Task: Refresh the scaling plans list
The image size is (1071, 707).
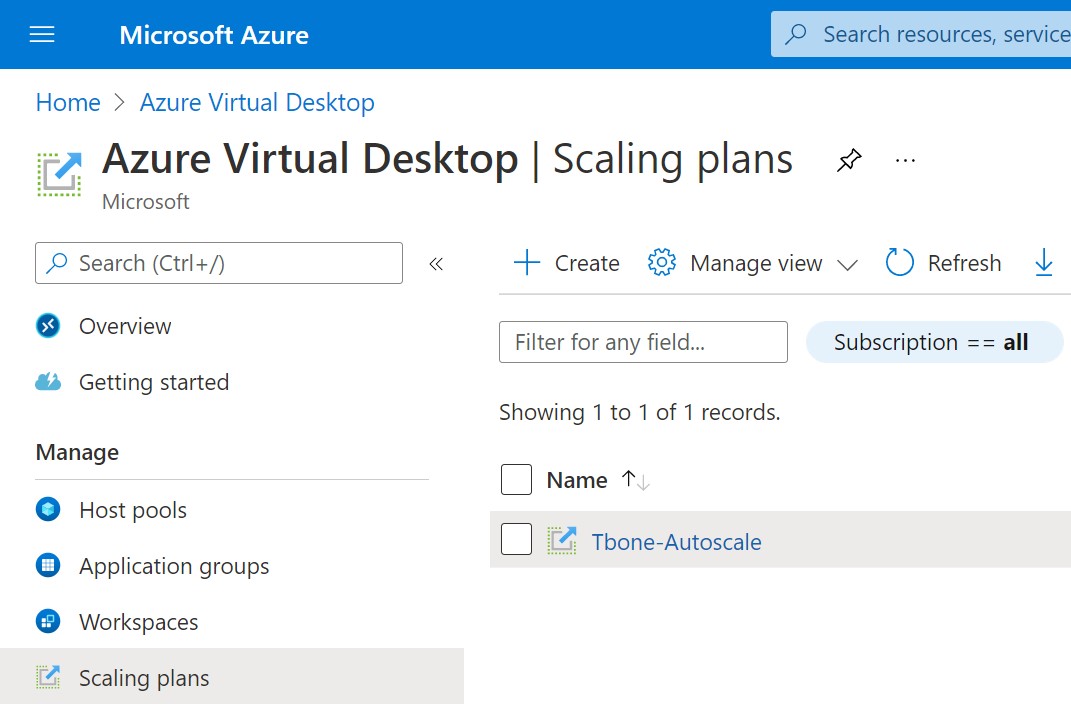Action: tap(943, 263)
